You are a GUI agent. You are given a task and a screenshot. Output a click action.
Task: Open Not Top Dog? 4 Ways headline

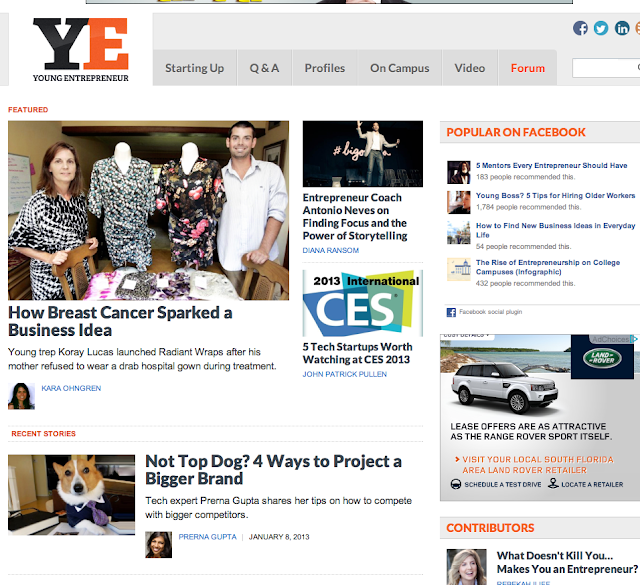point(273,470)
